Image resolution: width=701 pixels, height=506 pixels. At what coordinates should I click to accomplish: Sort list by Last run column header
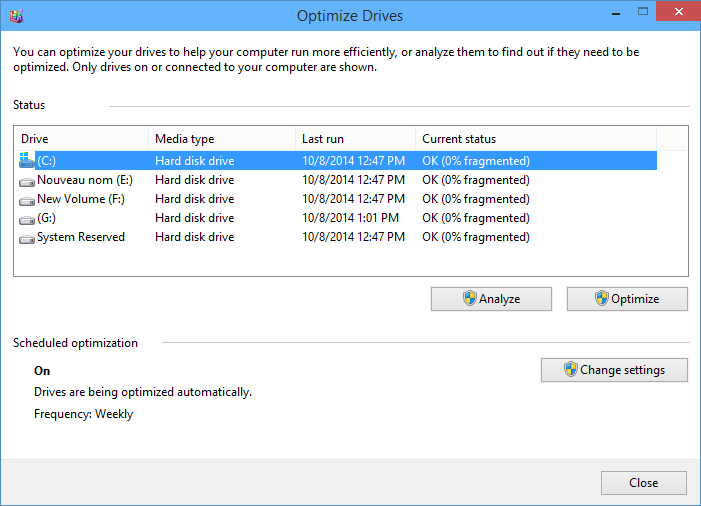(355, 139)
